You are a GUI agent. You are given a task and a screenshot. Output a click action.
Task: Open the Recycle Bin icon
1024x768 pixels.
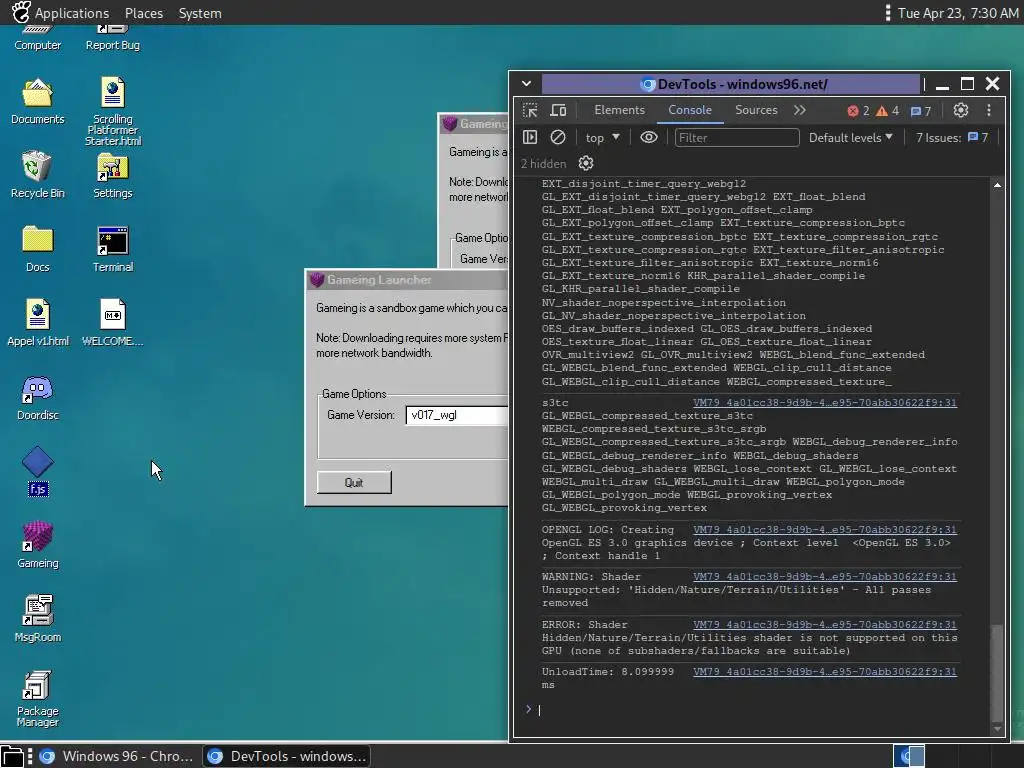click(x=37, y=174)
